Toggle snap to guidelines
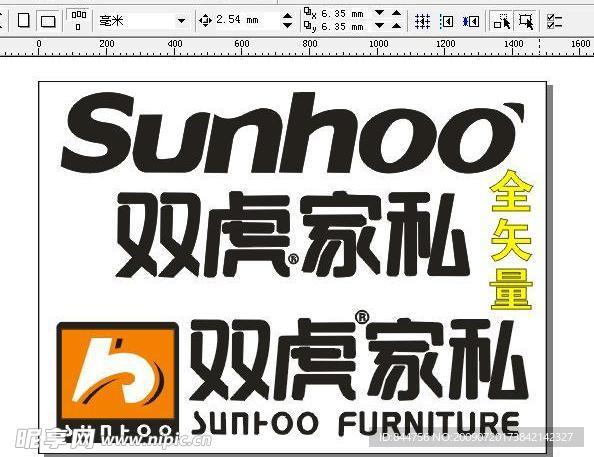Viewport: 594px width, 457px height. [447, 21]
